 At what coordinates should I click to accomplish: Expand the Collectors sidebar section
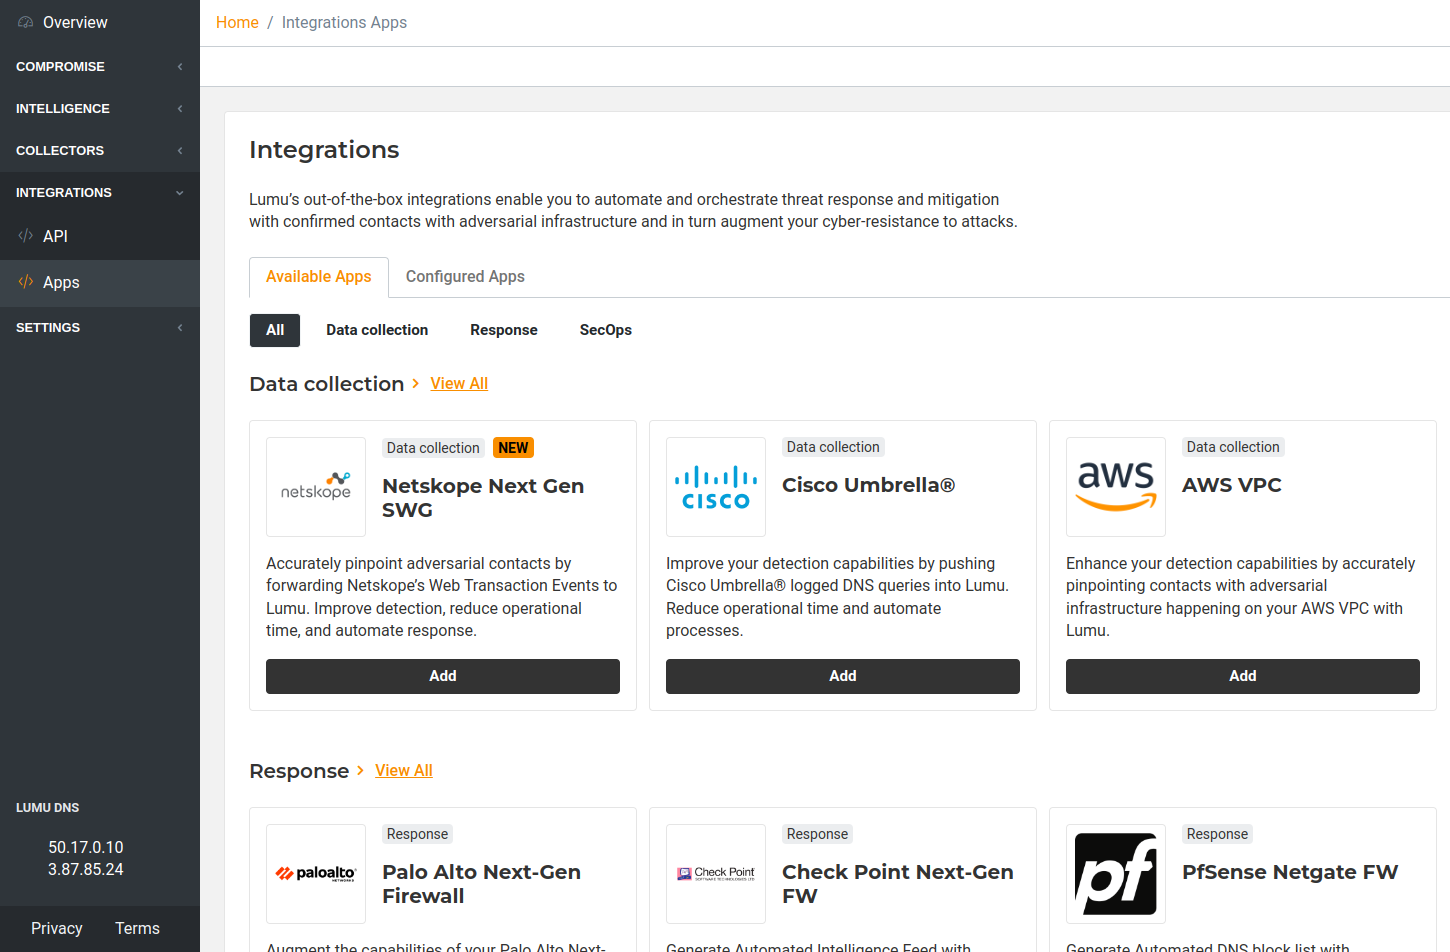(x=99, y=151)
